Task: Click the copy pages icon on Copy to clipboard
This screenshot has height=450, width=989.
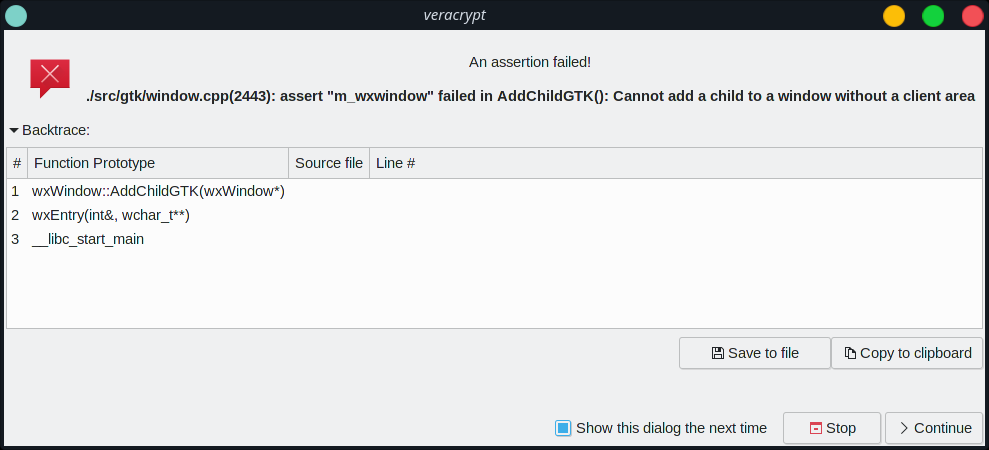Action: point(850,353)
